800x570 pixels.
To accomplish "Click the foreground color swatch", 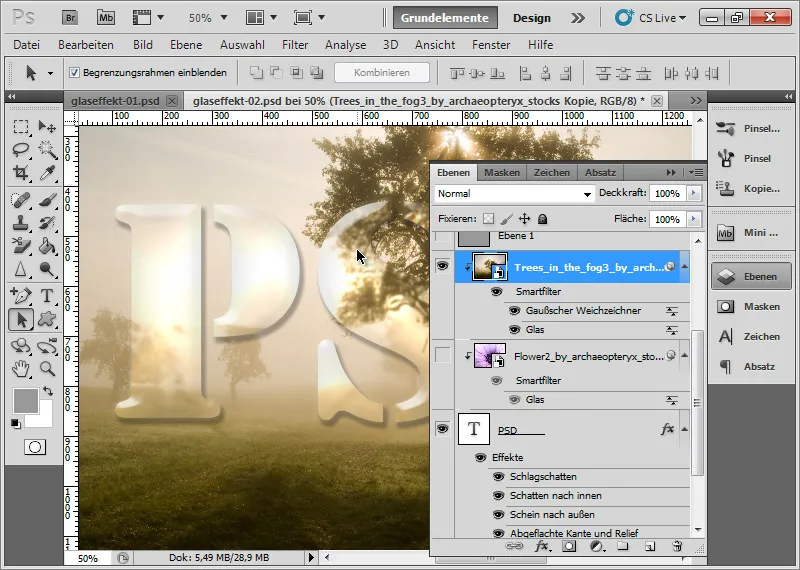I will pyautogui.click(x=25, y=400).
